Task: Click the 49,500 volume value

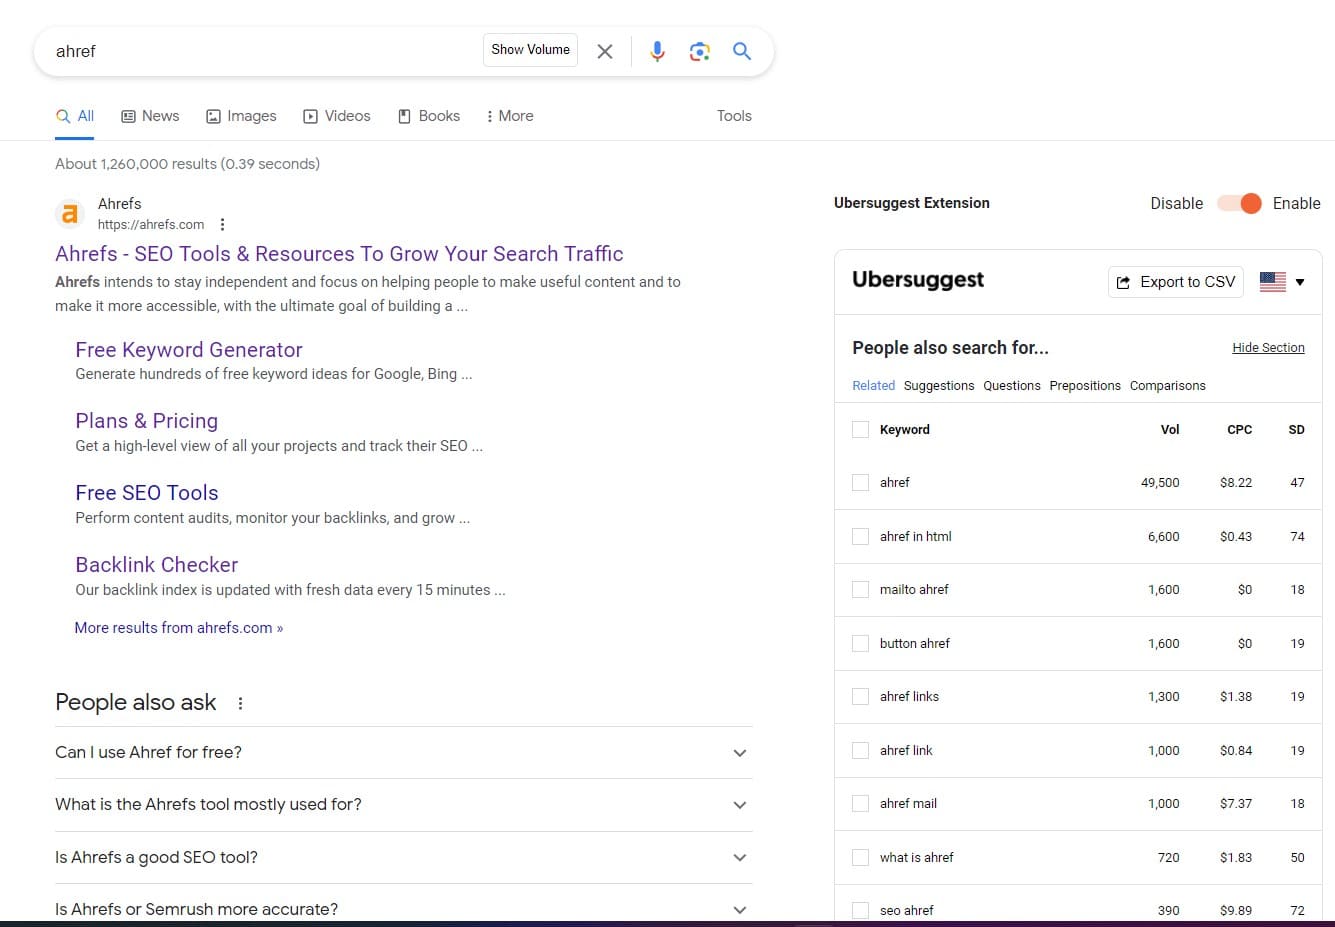Action: 1160,483
